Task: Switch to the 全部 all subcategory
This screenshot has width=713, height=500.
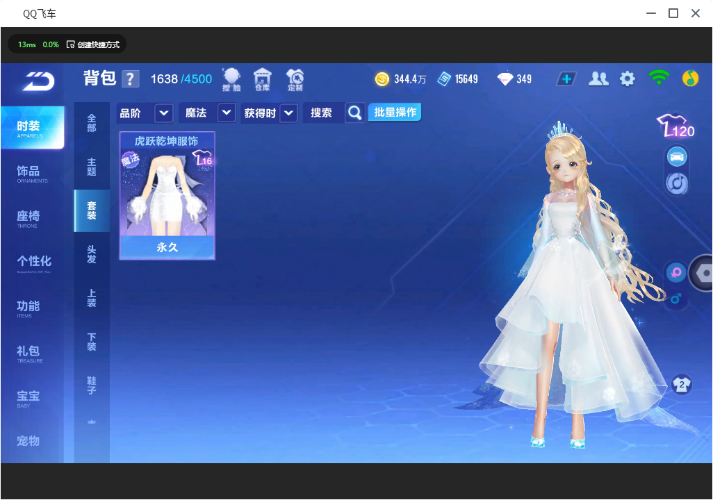Action: click(x=92, y=123)
